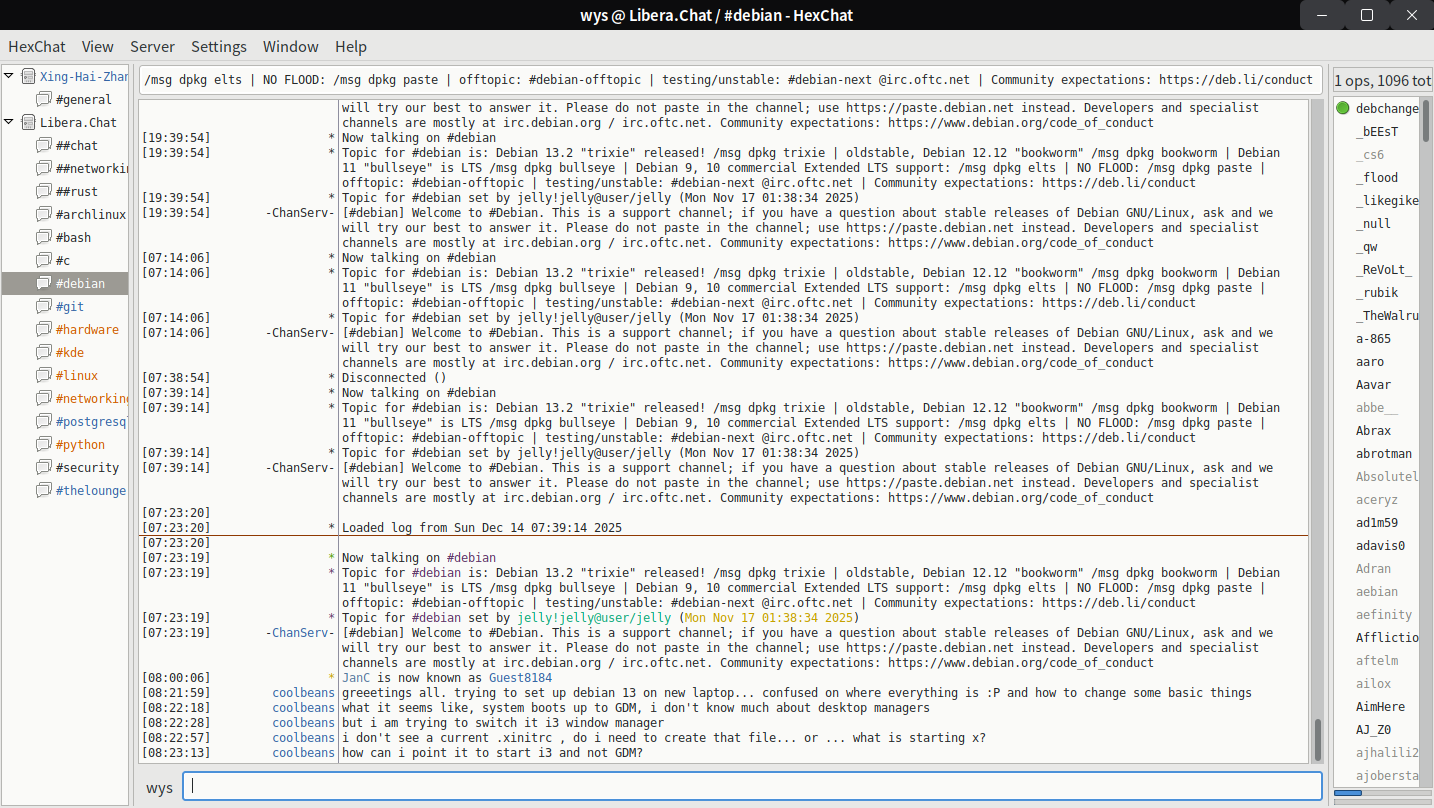Select the #thelounge channel icon
This screenshot has width=1434, height=808.
click(x=43, y=490)
